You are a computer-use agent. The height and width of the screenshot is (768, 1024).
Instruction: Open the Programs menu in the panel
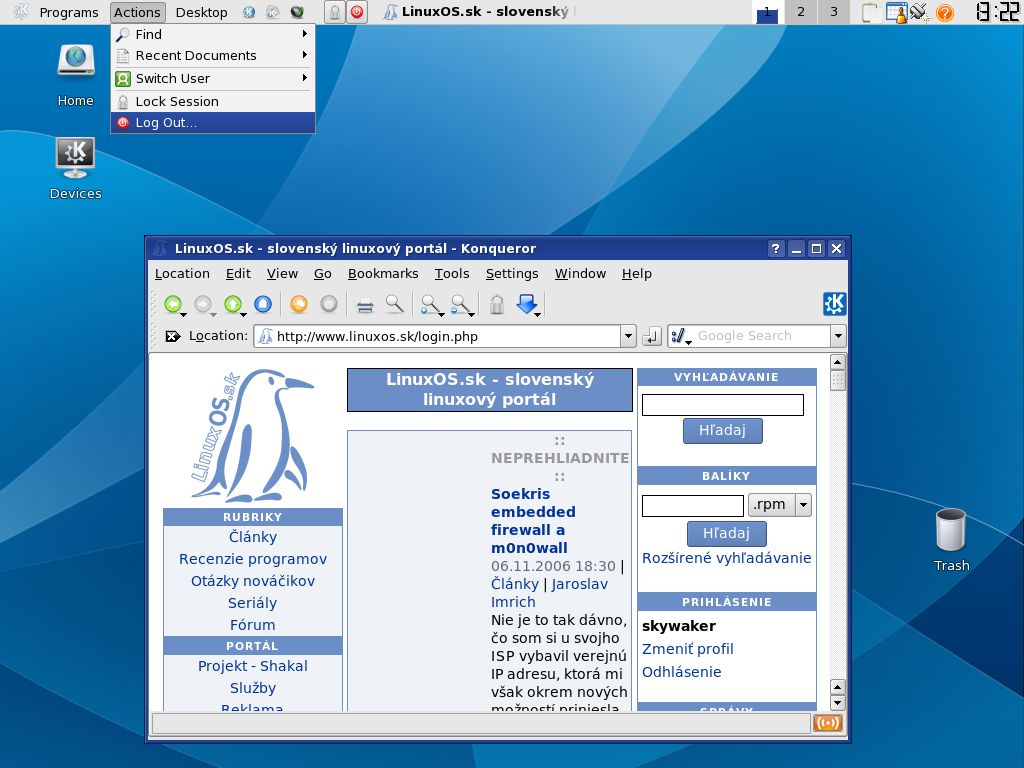(x=69, y=12)
